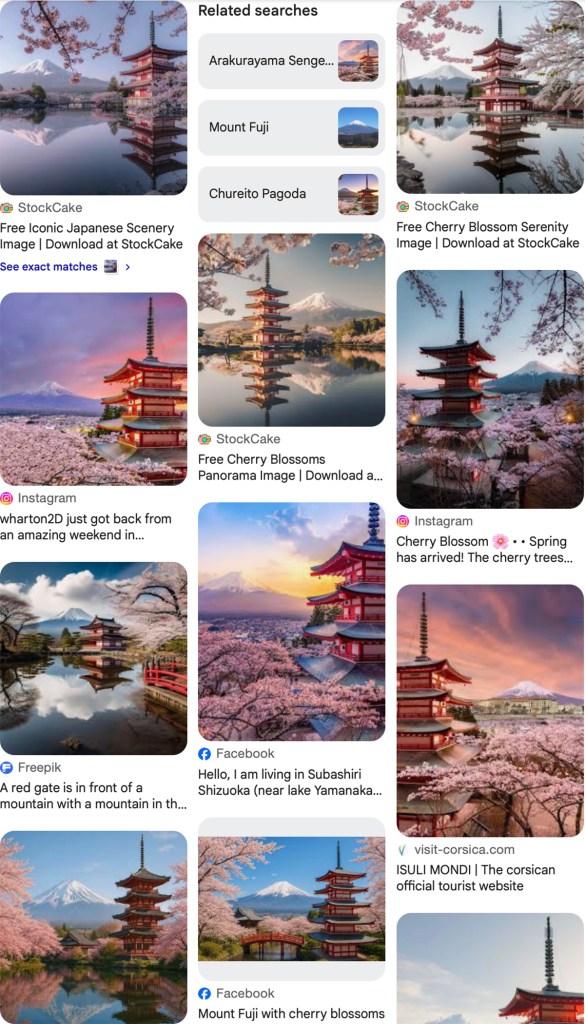Open Free Cherry Blossom Serenity Image link
This screenshot has width=585, height=1024.
[x=487, y=235]
